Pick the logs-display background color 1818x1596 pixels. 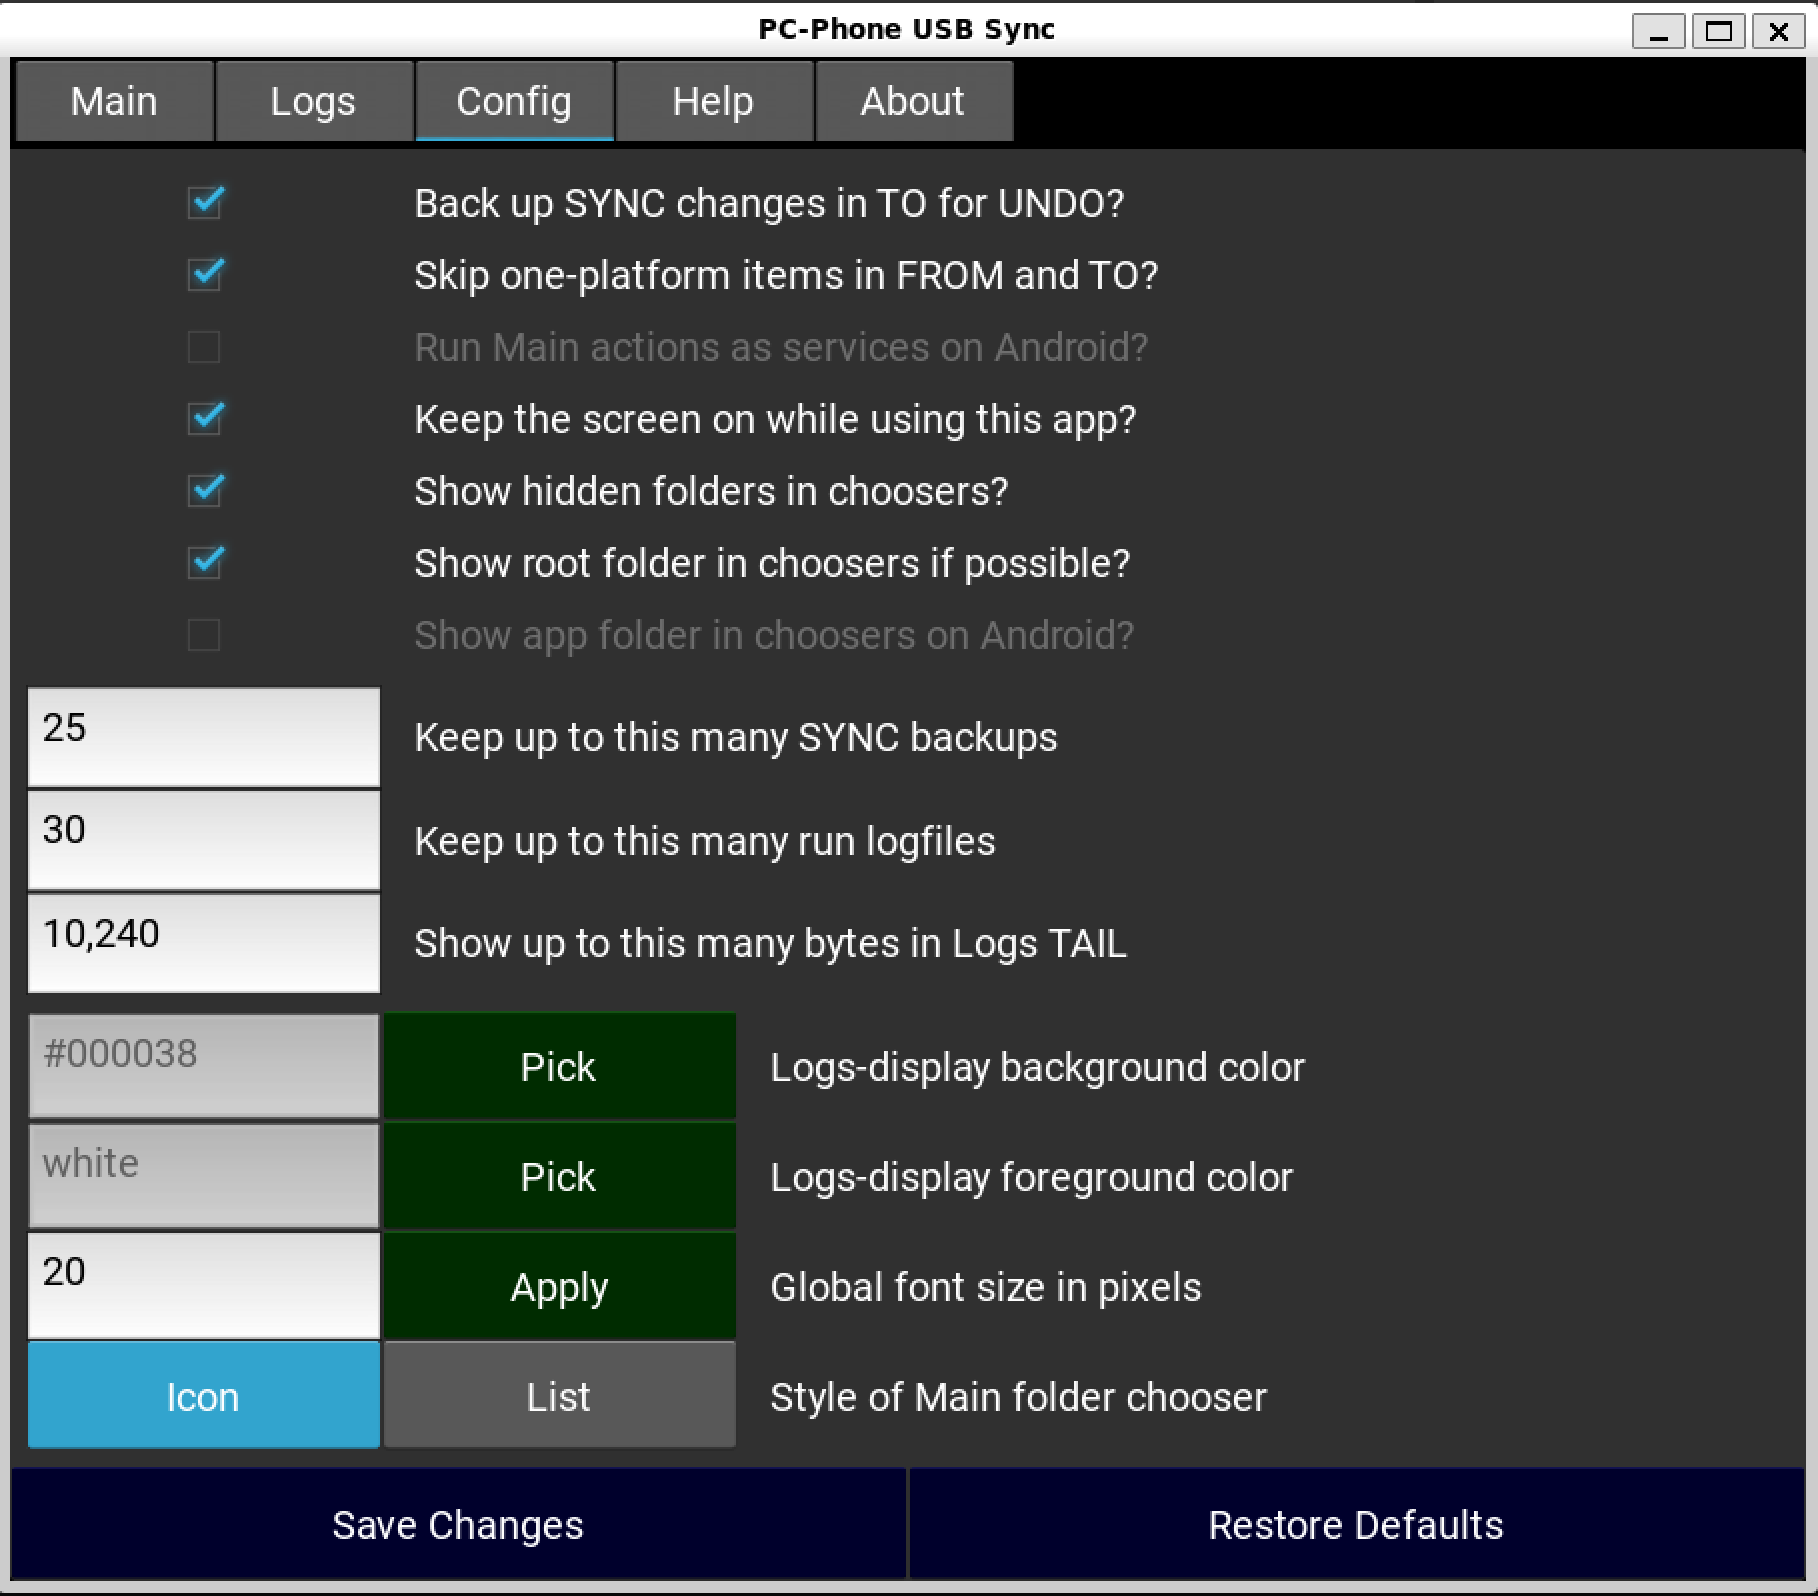[x=559, y=1067]
